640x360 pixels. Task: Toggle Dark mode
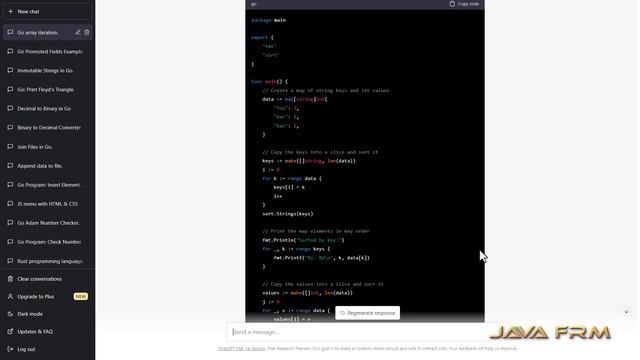coord(47,314)
